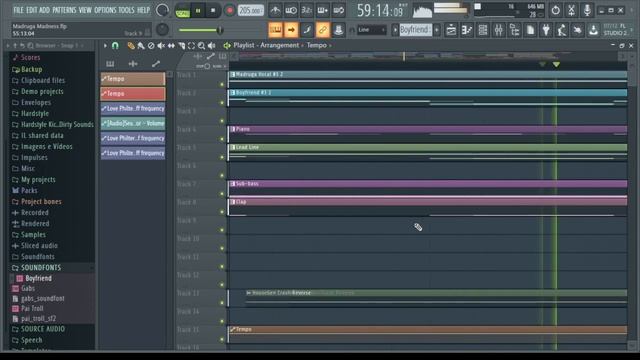Click the microphone one-click recording icon
The image size is (640, 360).
[587, 10]
